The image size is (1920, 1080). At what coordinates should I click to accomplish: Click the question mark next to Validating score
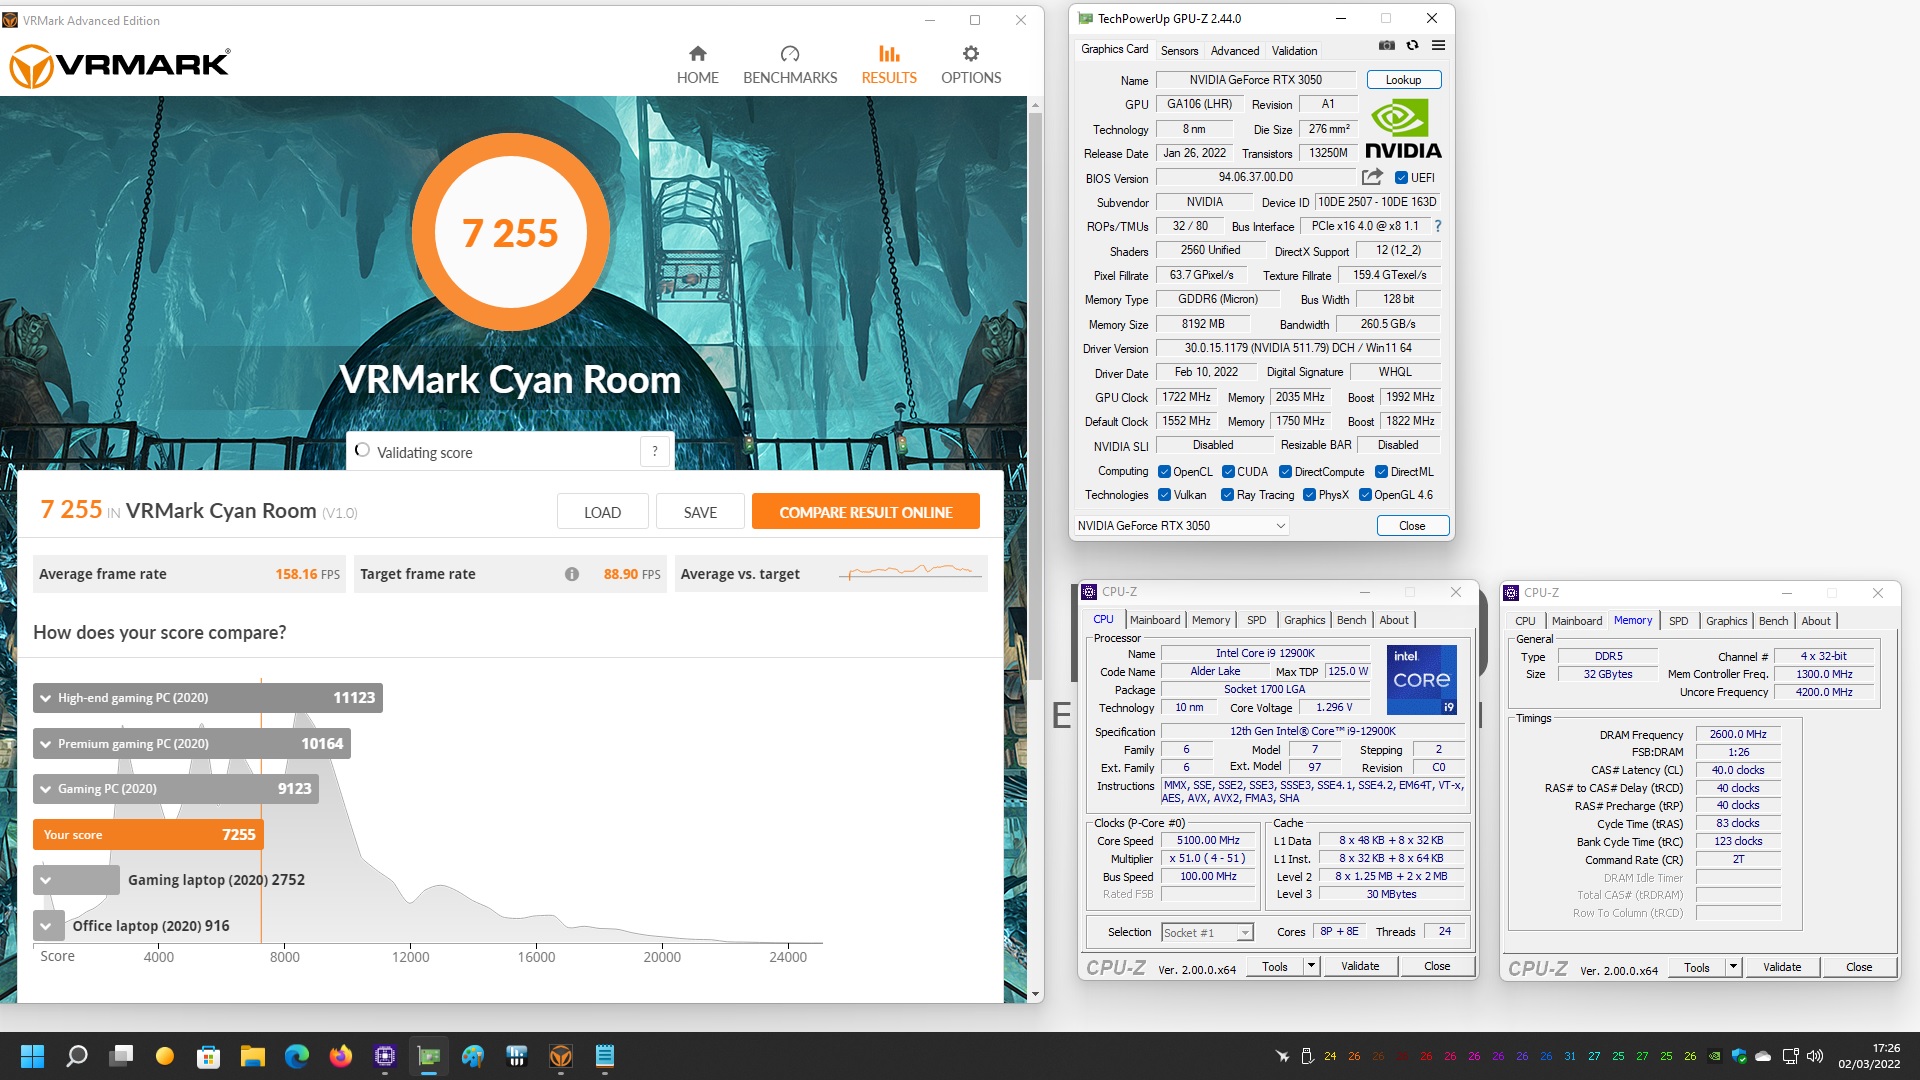[655, 452]
